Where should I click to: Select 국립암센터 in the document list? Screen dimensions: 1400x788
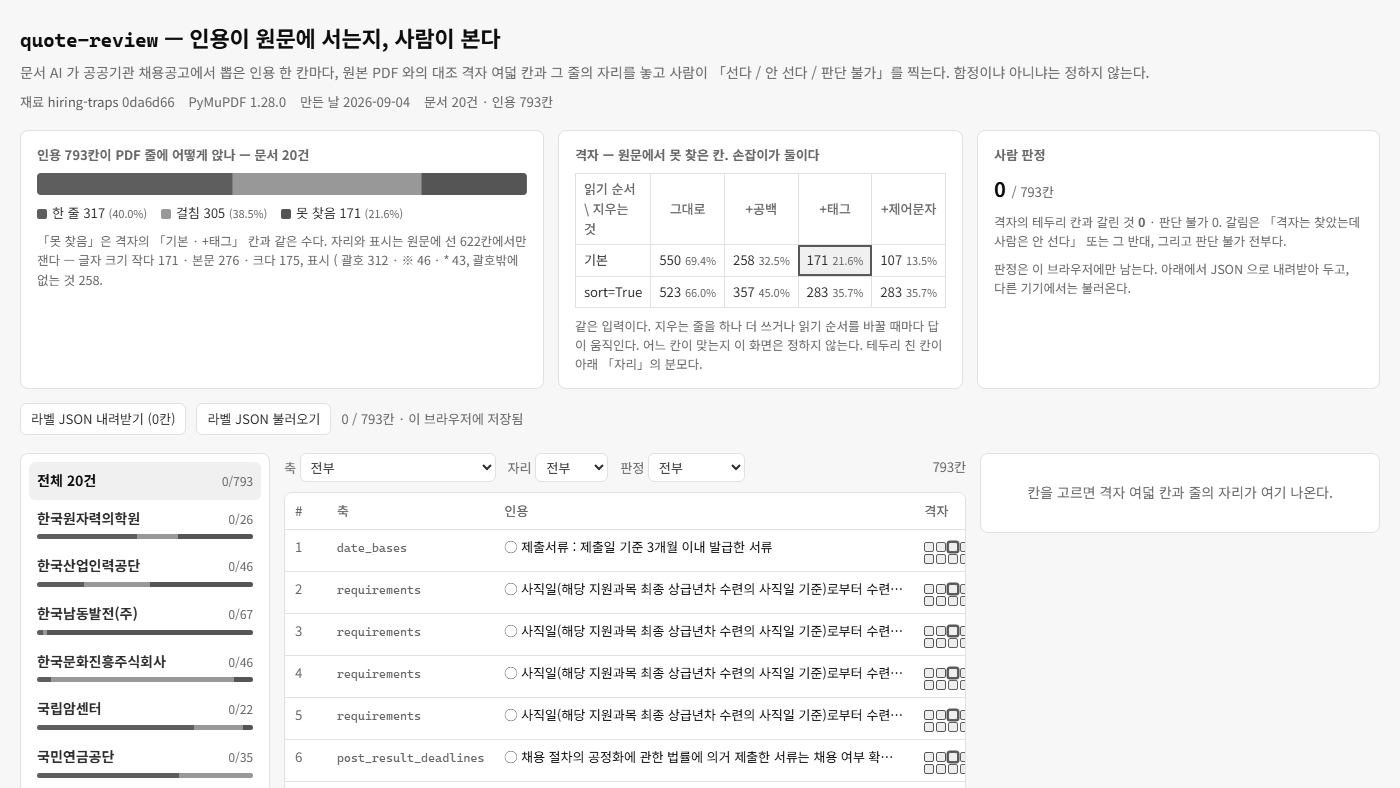[145, 715]
